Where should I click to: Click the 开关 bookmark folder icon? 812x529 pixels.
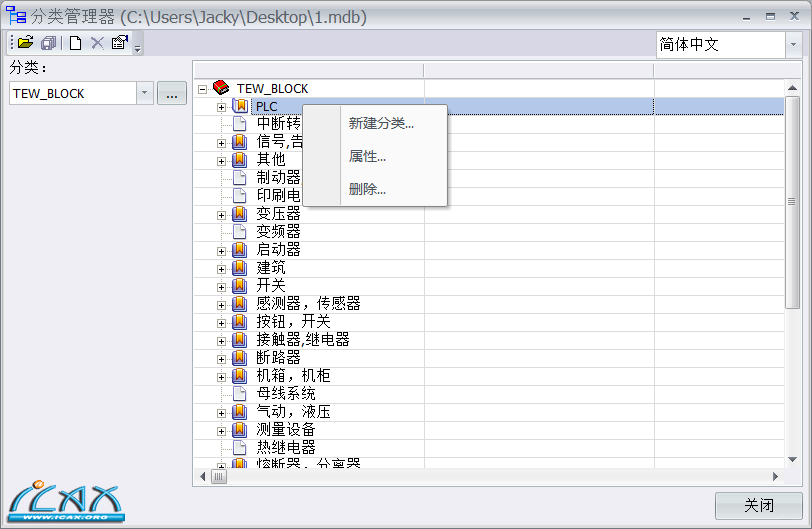click(239, 286)
